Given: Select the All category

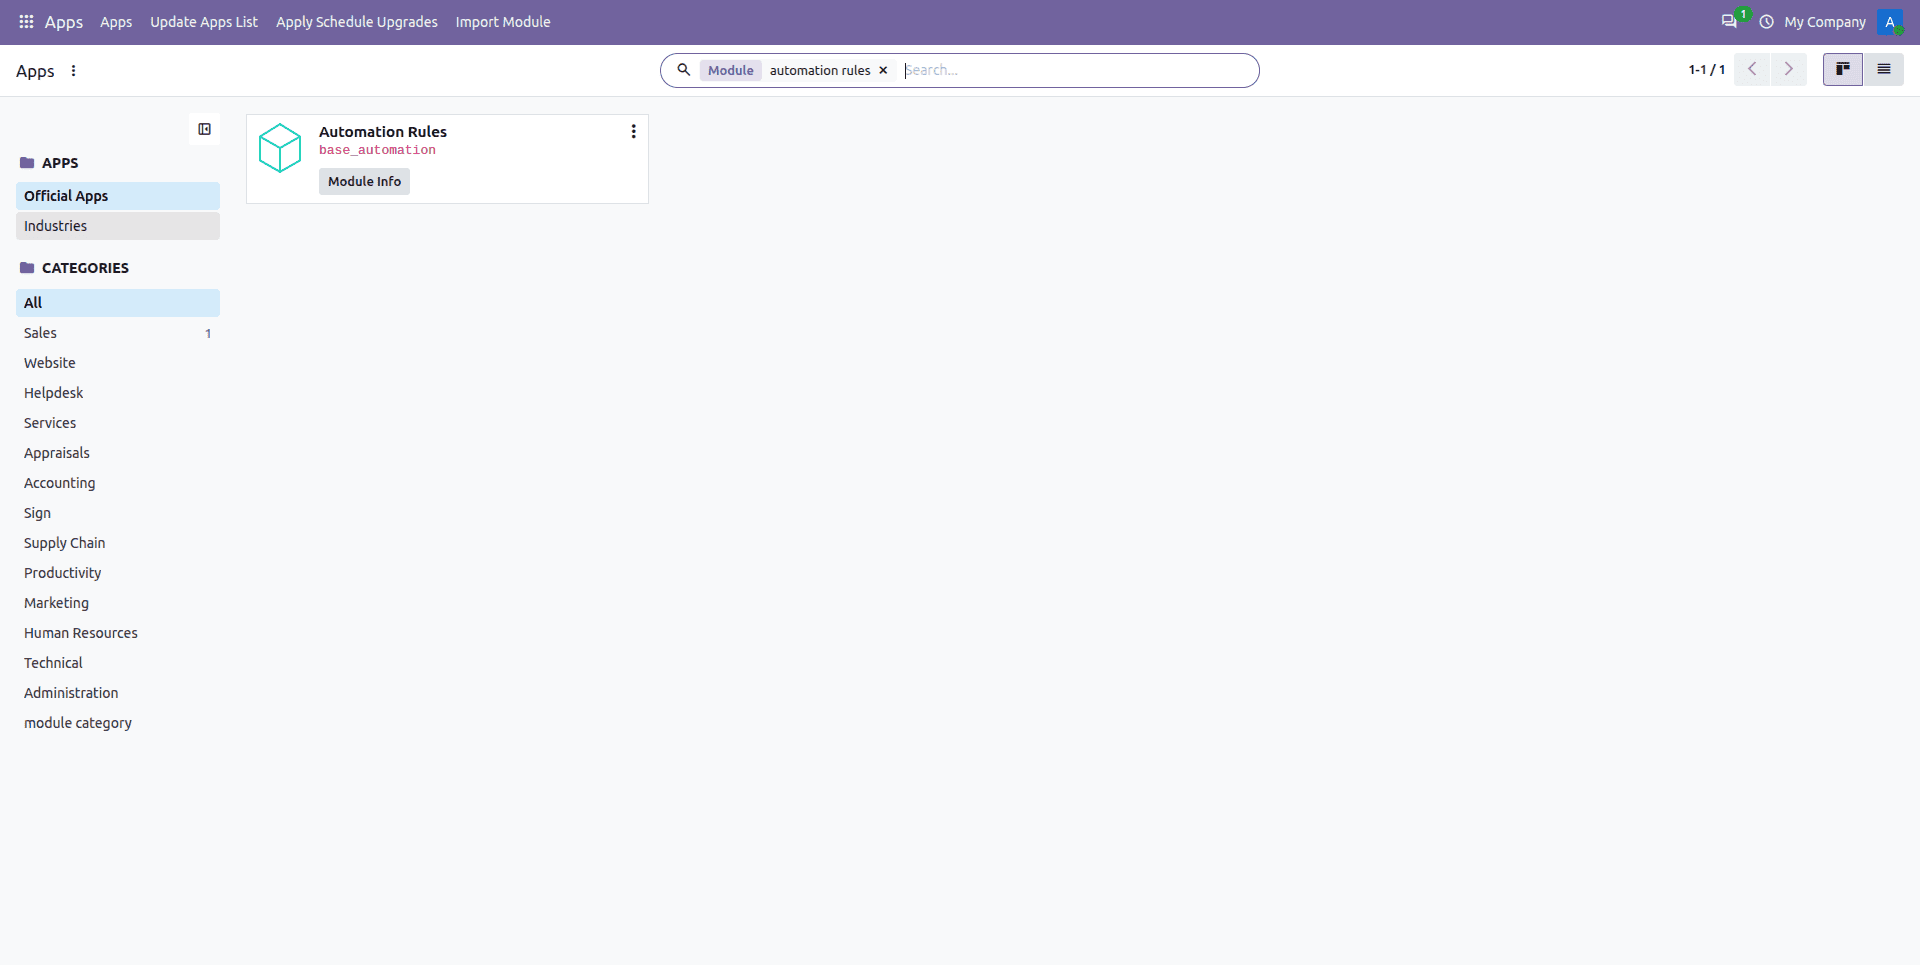Looking at the screenshot, I should [x=118, y=303].
